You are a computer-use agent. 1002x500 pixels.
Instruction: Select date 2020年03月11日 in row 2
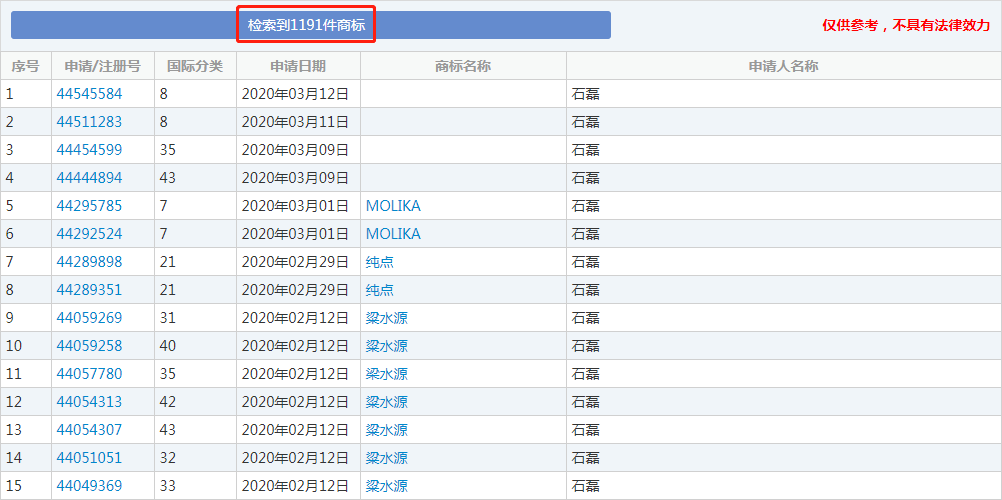click(295, 122)
